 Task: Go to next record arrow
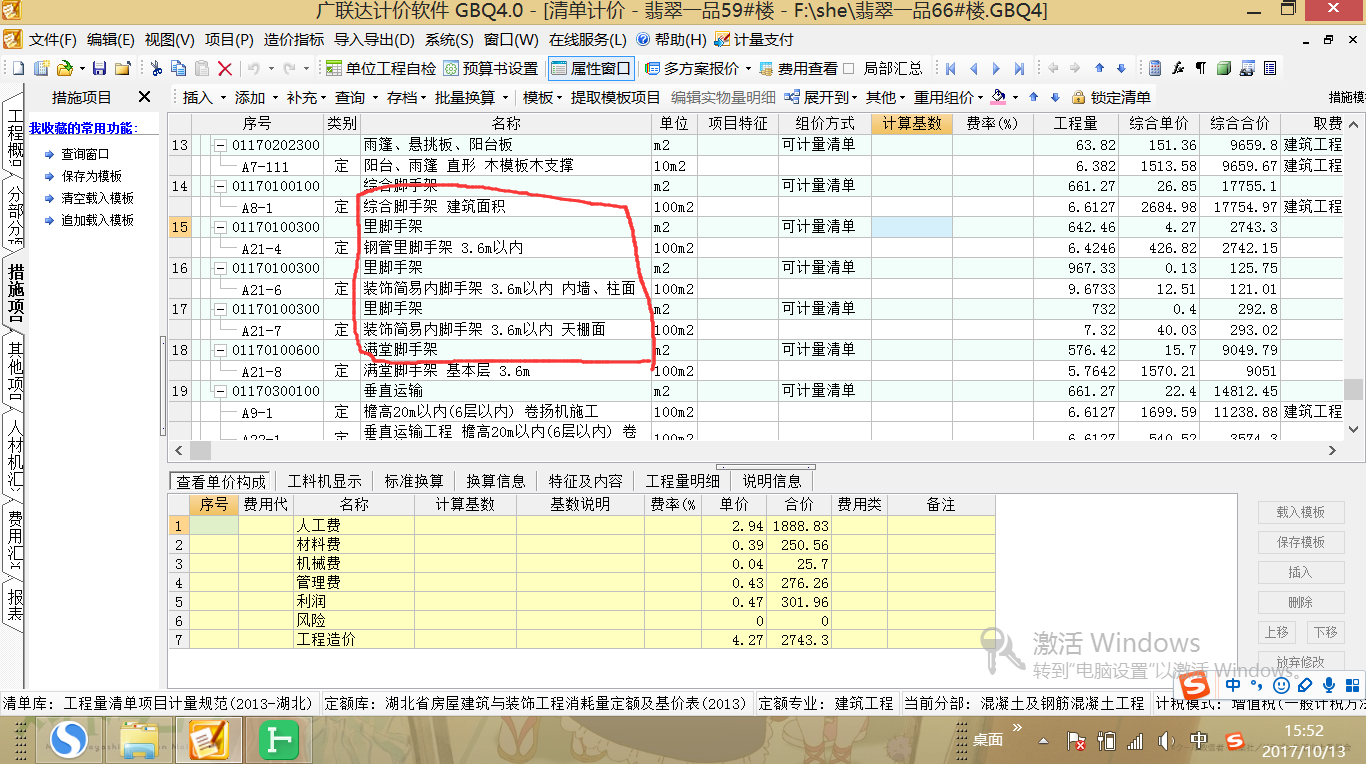click(996, 68)
